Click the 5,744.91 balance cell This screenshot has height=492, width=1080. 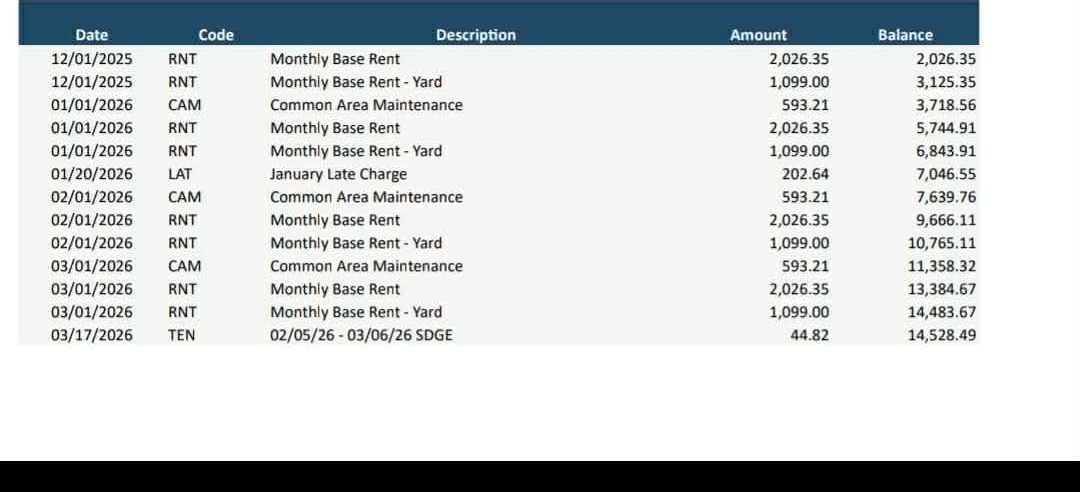click(x=946, y=128)
